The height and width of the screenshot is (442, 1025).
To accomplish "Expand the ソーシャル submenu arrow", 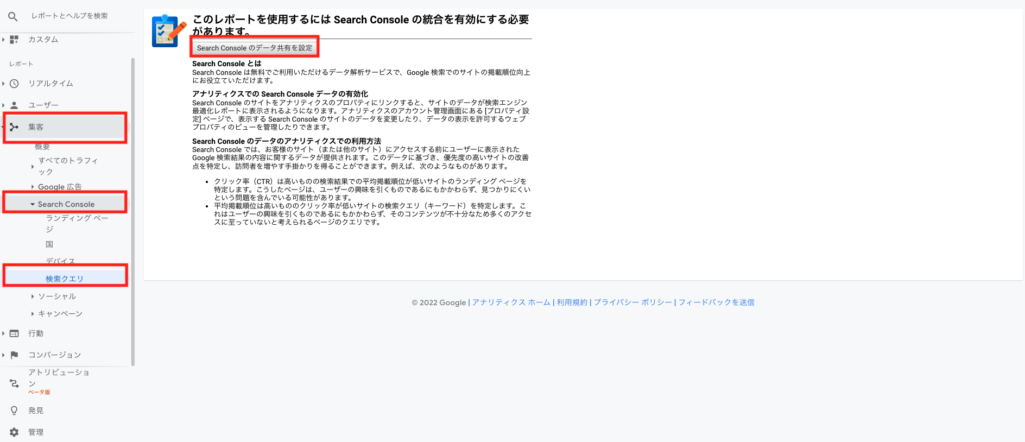I will pyautogui.click(x=33, y=296).
